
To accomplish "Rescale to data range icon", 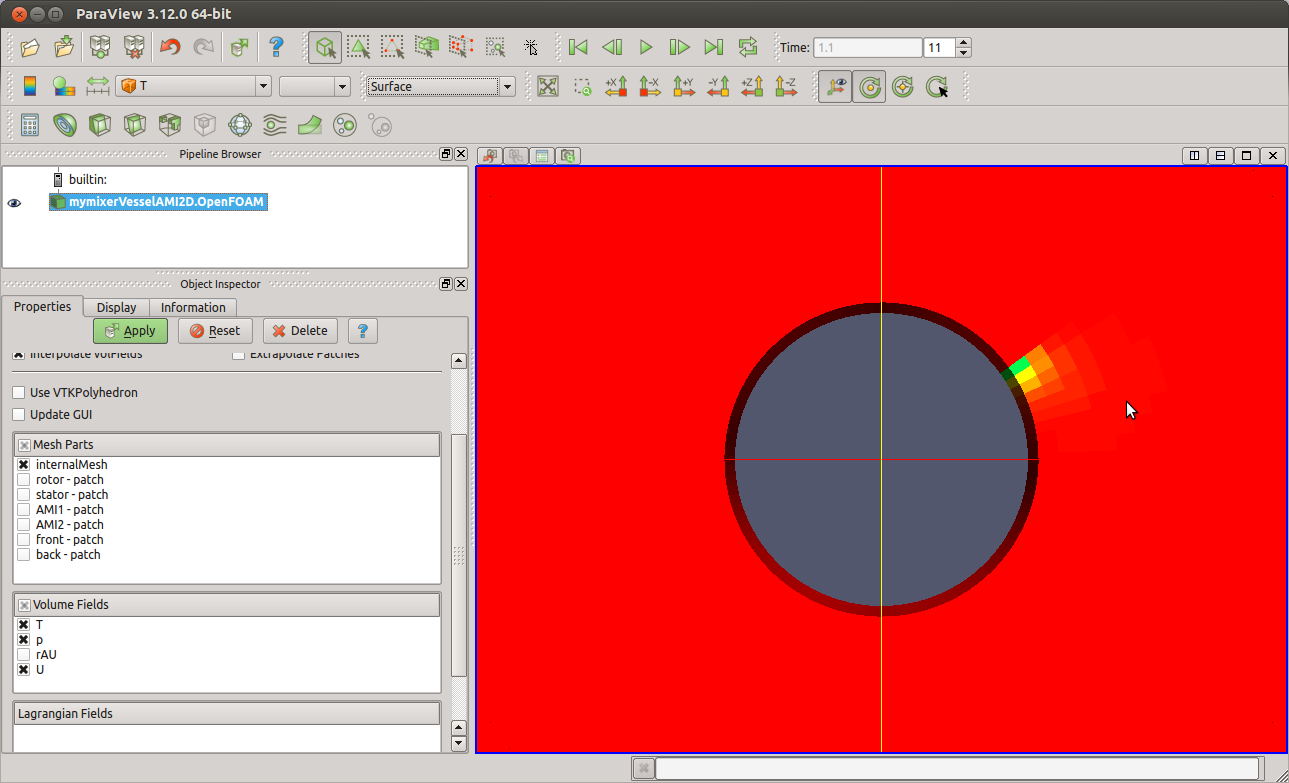I will 97,86.
